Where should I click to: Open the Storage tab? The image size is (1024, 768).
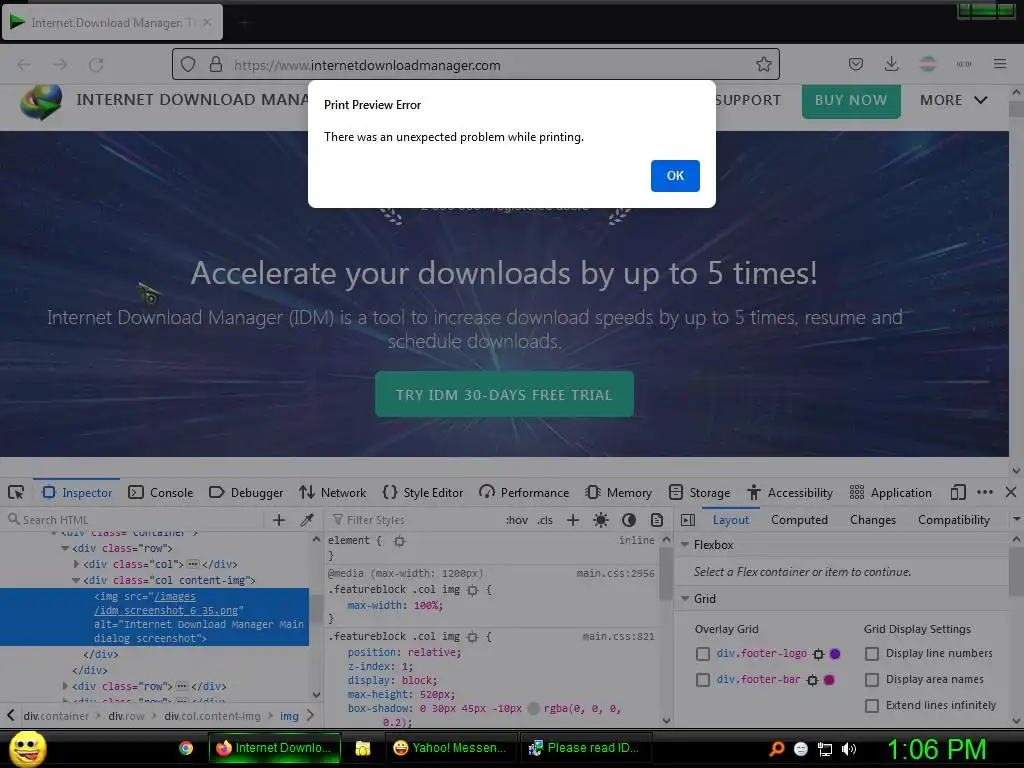click(699, 492)
